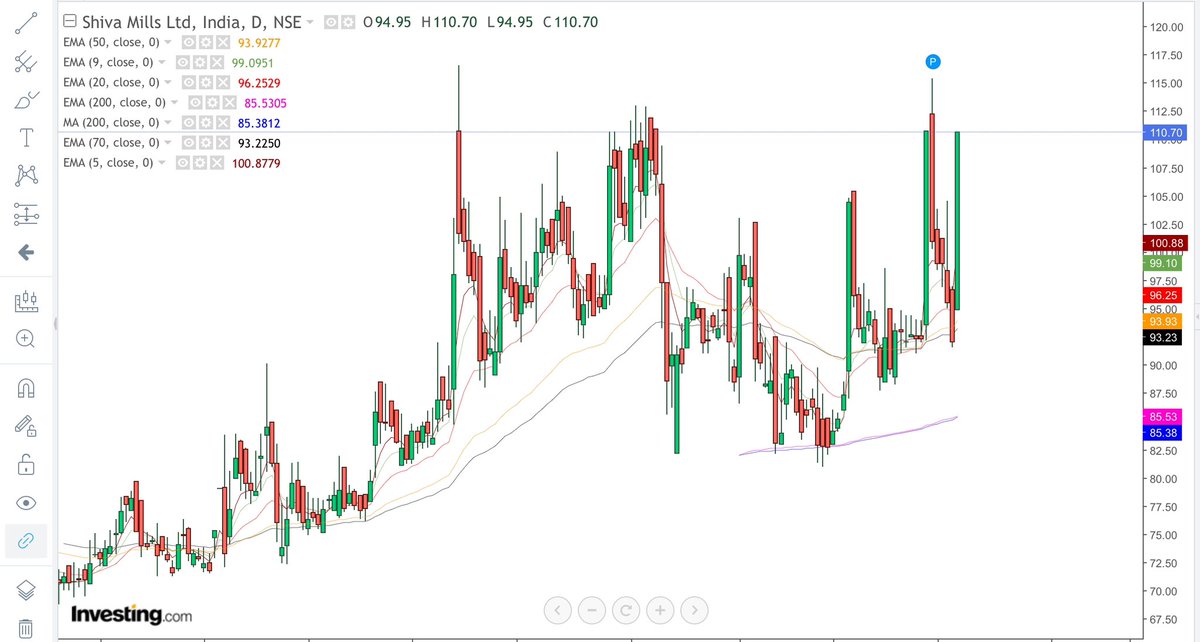Viewport: 1200px width, 642px height.
Task: Hide the EMA 70 indicator
Action: pos(189,142)
